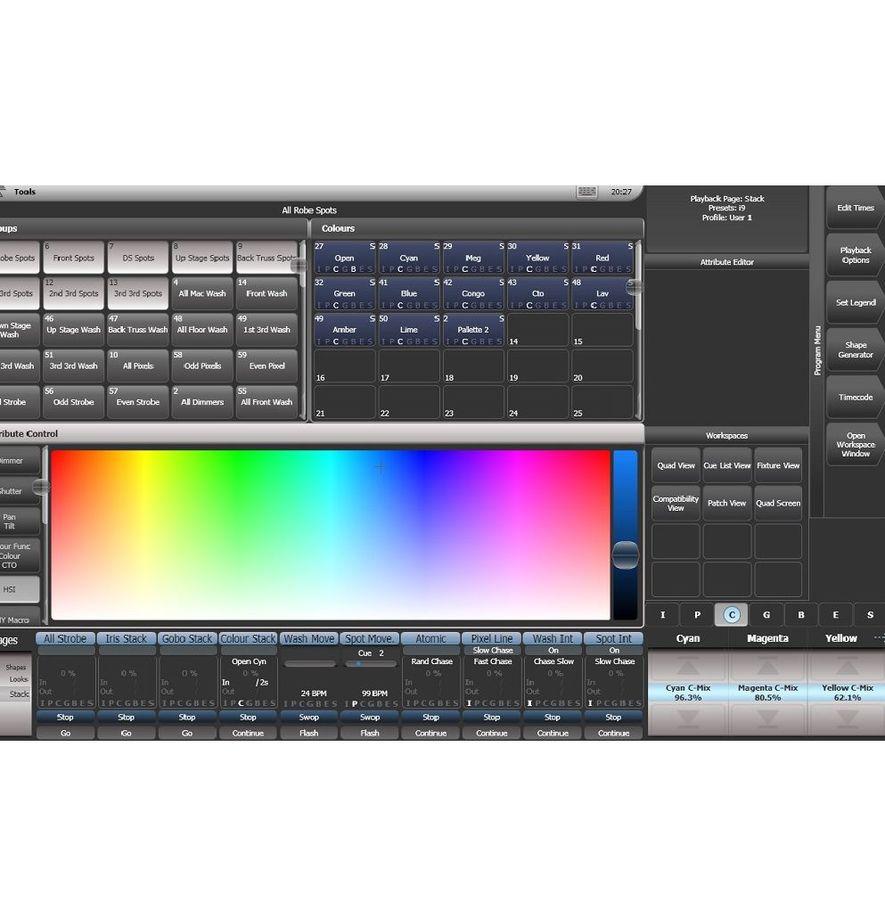Screen dimensions: 885x903
Task: Select empty palette slot 25
Action: click(602, 402)
